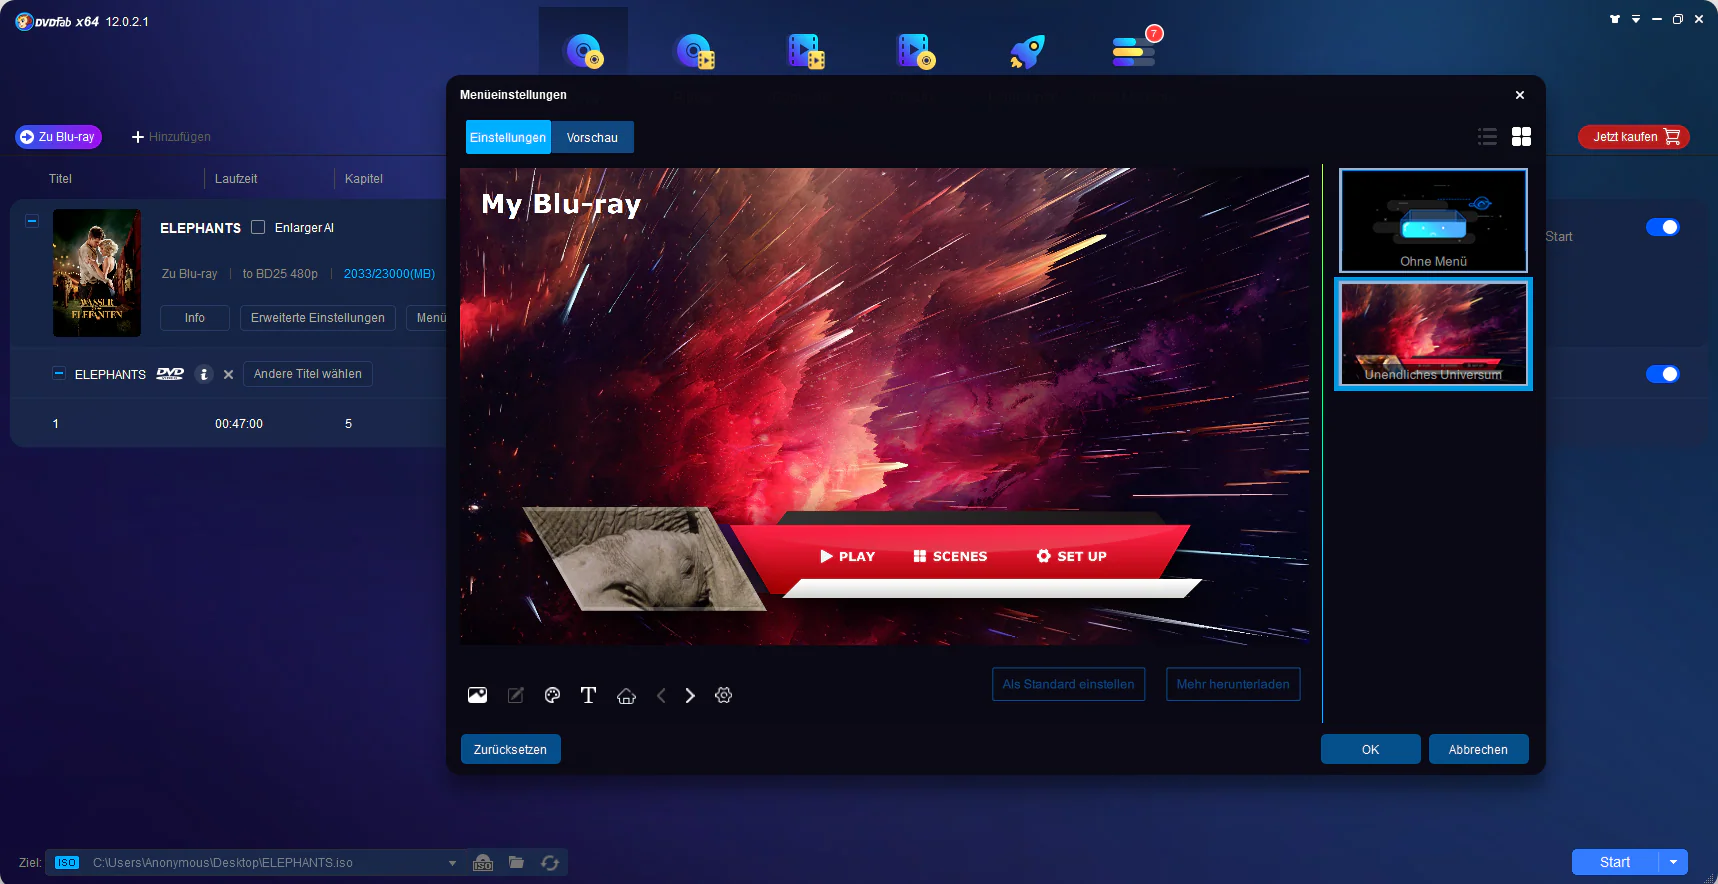Viewport: 1718px width, 884px height.
Task: Open menu gear settings icon
Action: click(724, 695)
